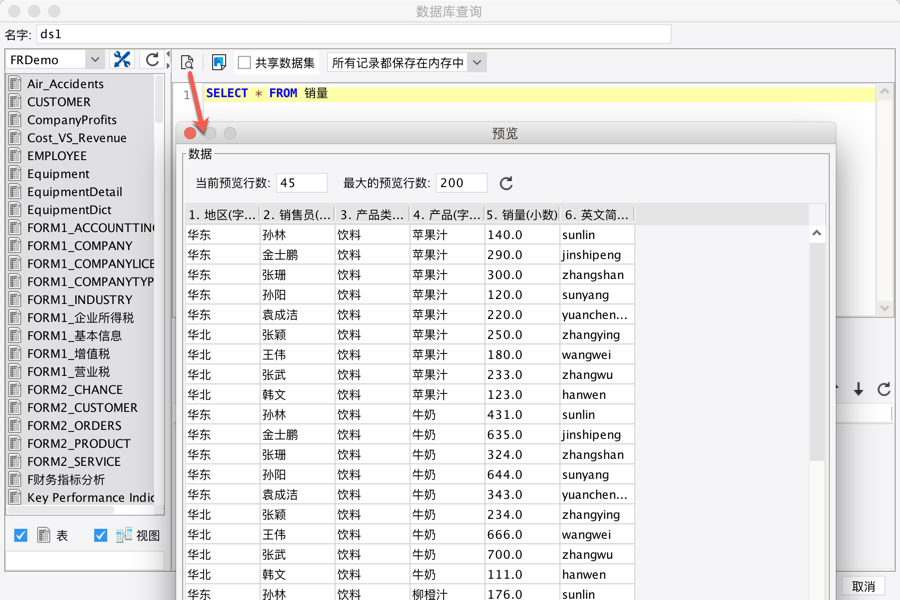Select the FORM1_营业税 table
Screen dimensions: 900x600
point(68,371)
